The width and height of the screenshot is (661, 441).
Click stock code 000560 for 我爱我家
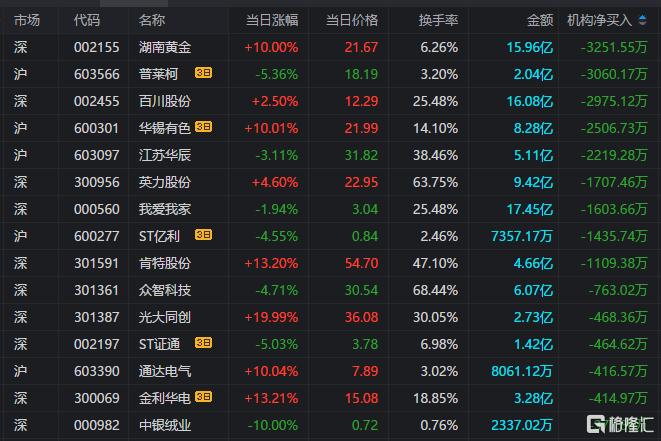point(97,209)
